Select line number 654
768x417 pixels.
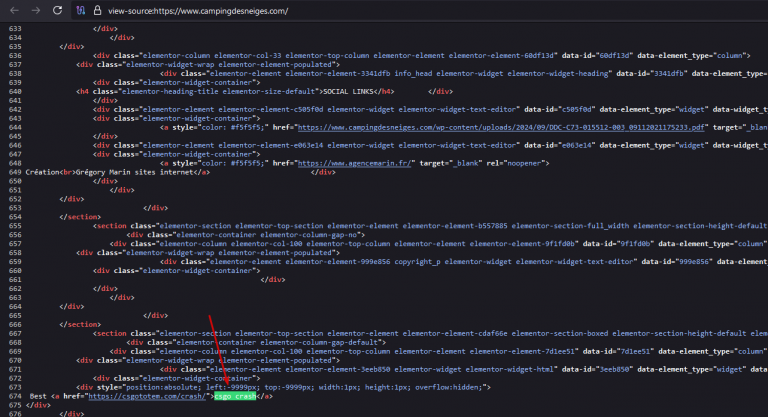(15, 217)
